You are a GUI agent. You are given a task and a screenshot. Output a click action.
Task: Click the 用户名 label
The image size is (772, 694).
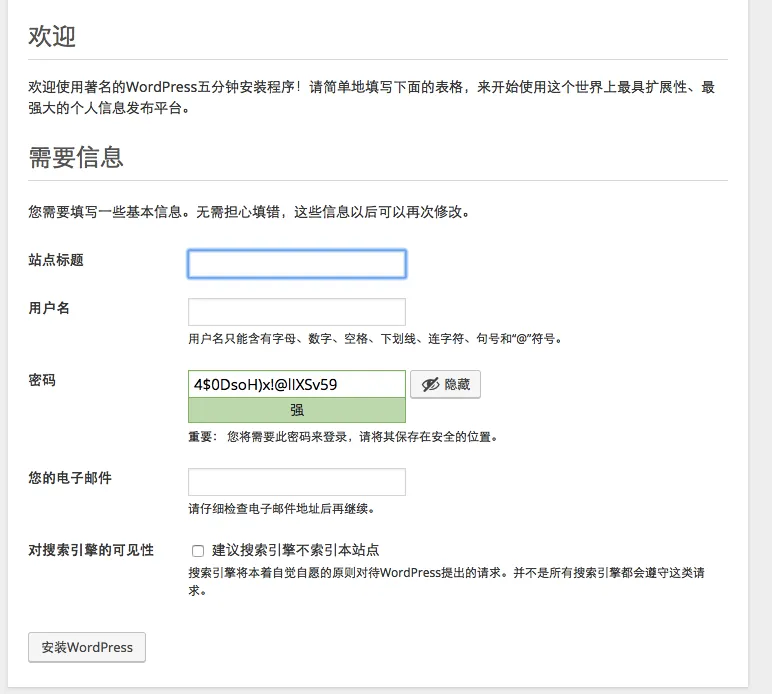click(x=49, y=308)
